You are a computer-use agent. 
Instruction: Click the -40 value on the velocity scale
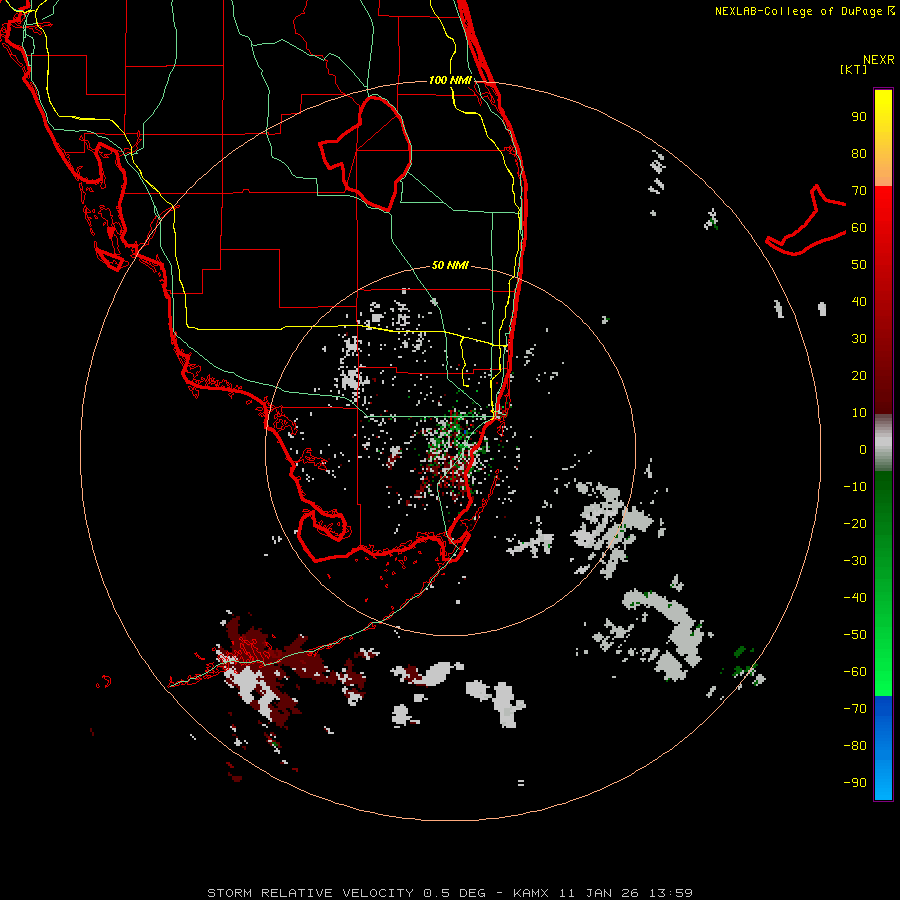pyautogui.click(x=855, y=598)
